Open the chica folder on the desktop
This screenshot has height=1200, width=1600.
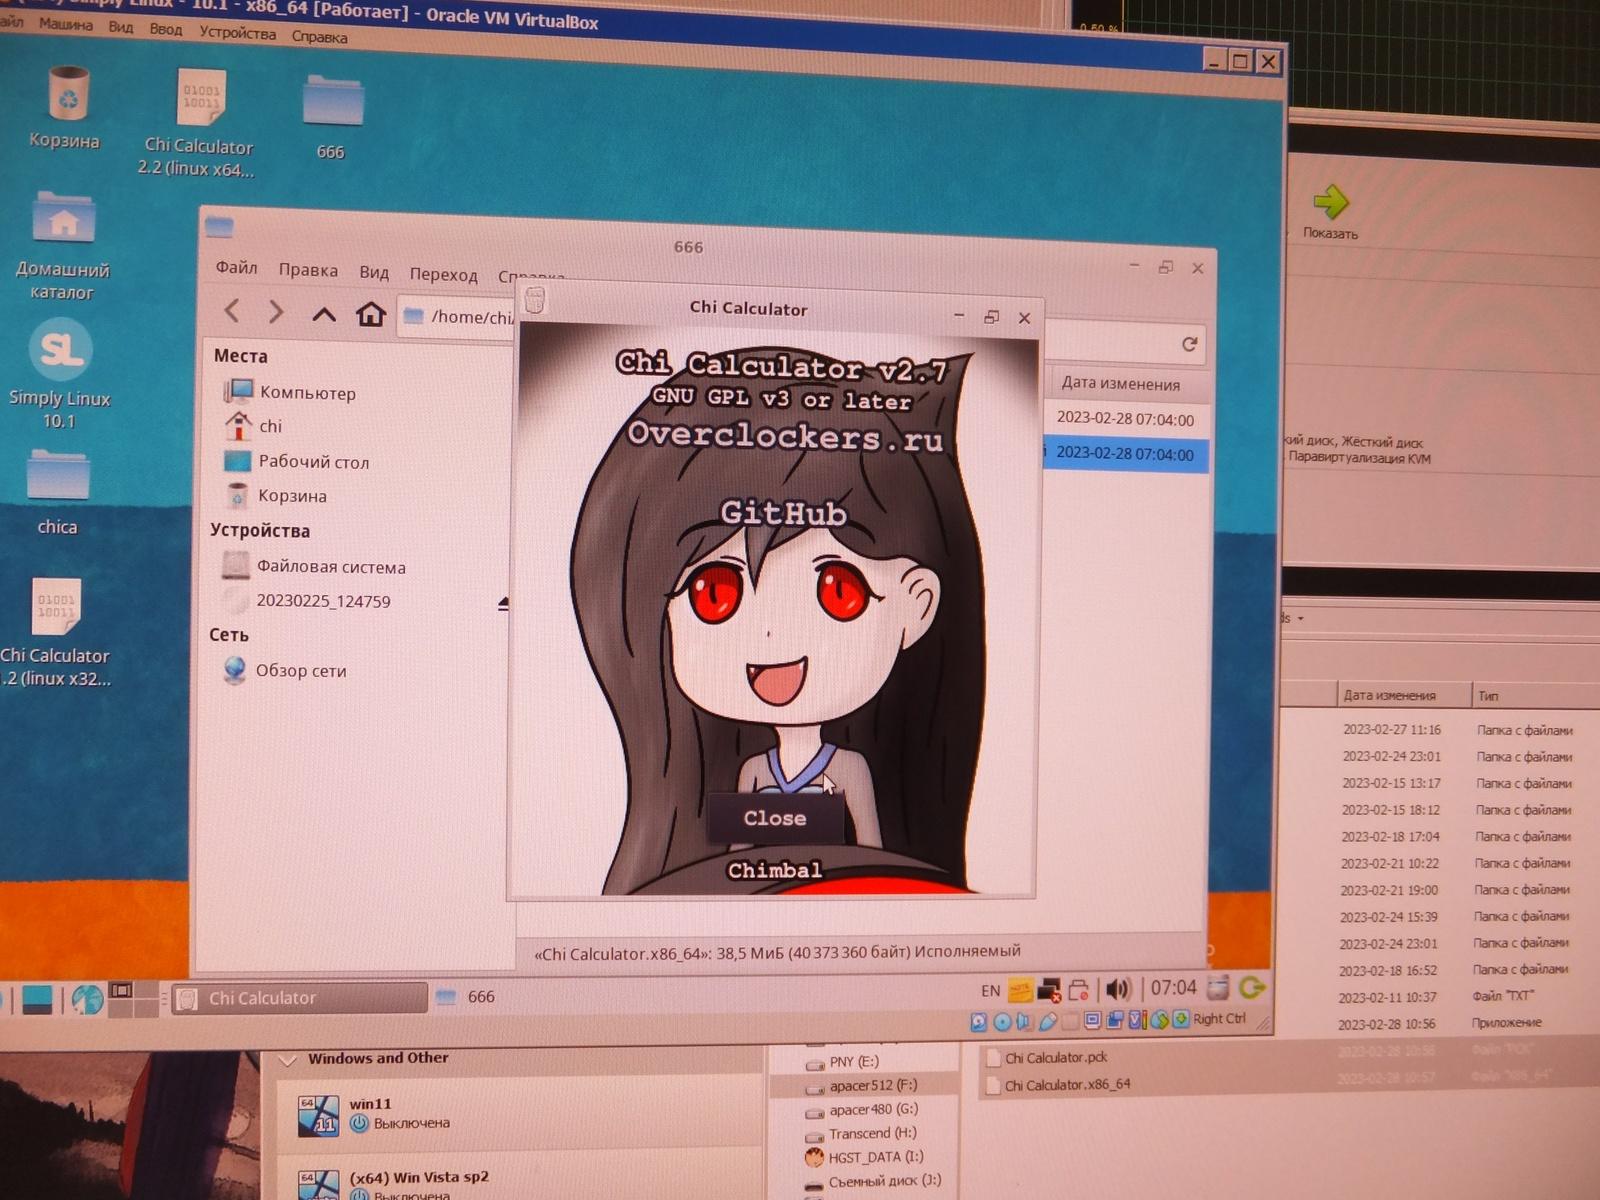[x=58, y=475]
